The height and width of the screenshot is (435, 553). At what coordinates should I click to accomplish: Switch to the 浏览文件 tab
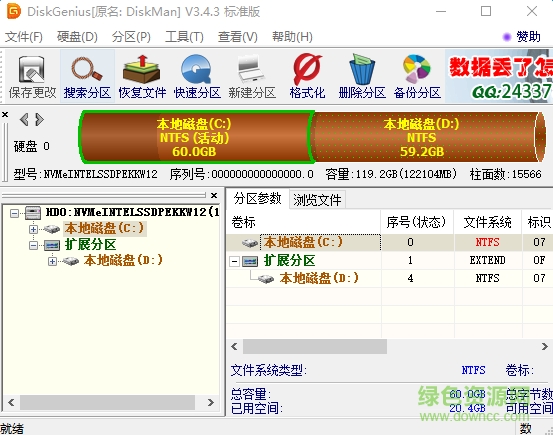[317, 200]
